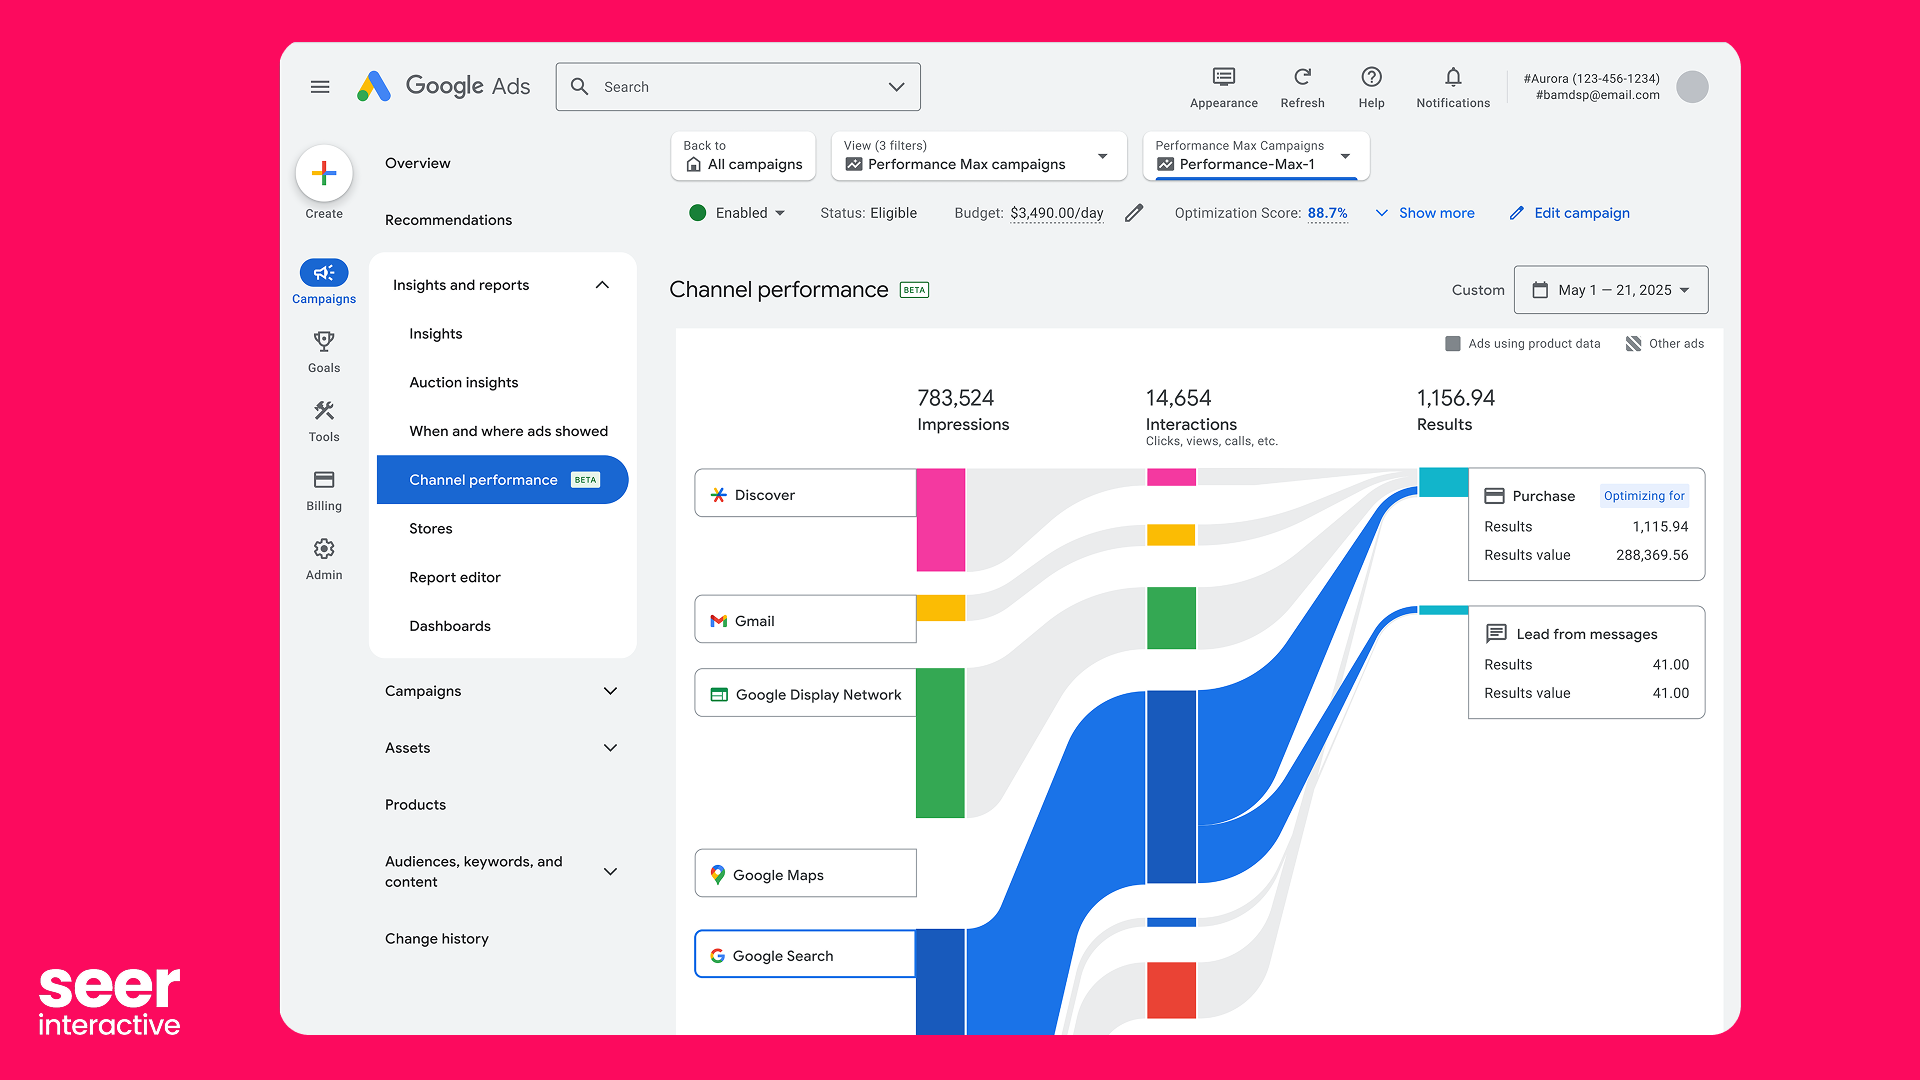Click the Refresh icon
This screenshot has width=1920, height=1080.
(x=1302, y=77)
